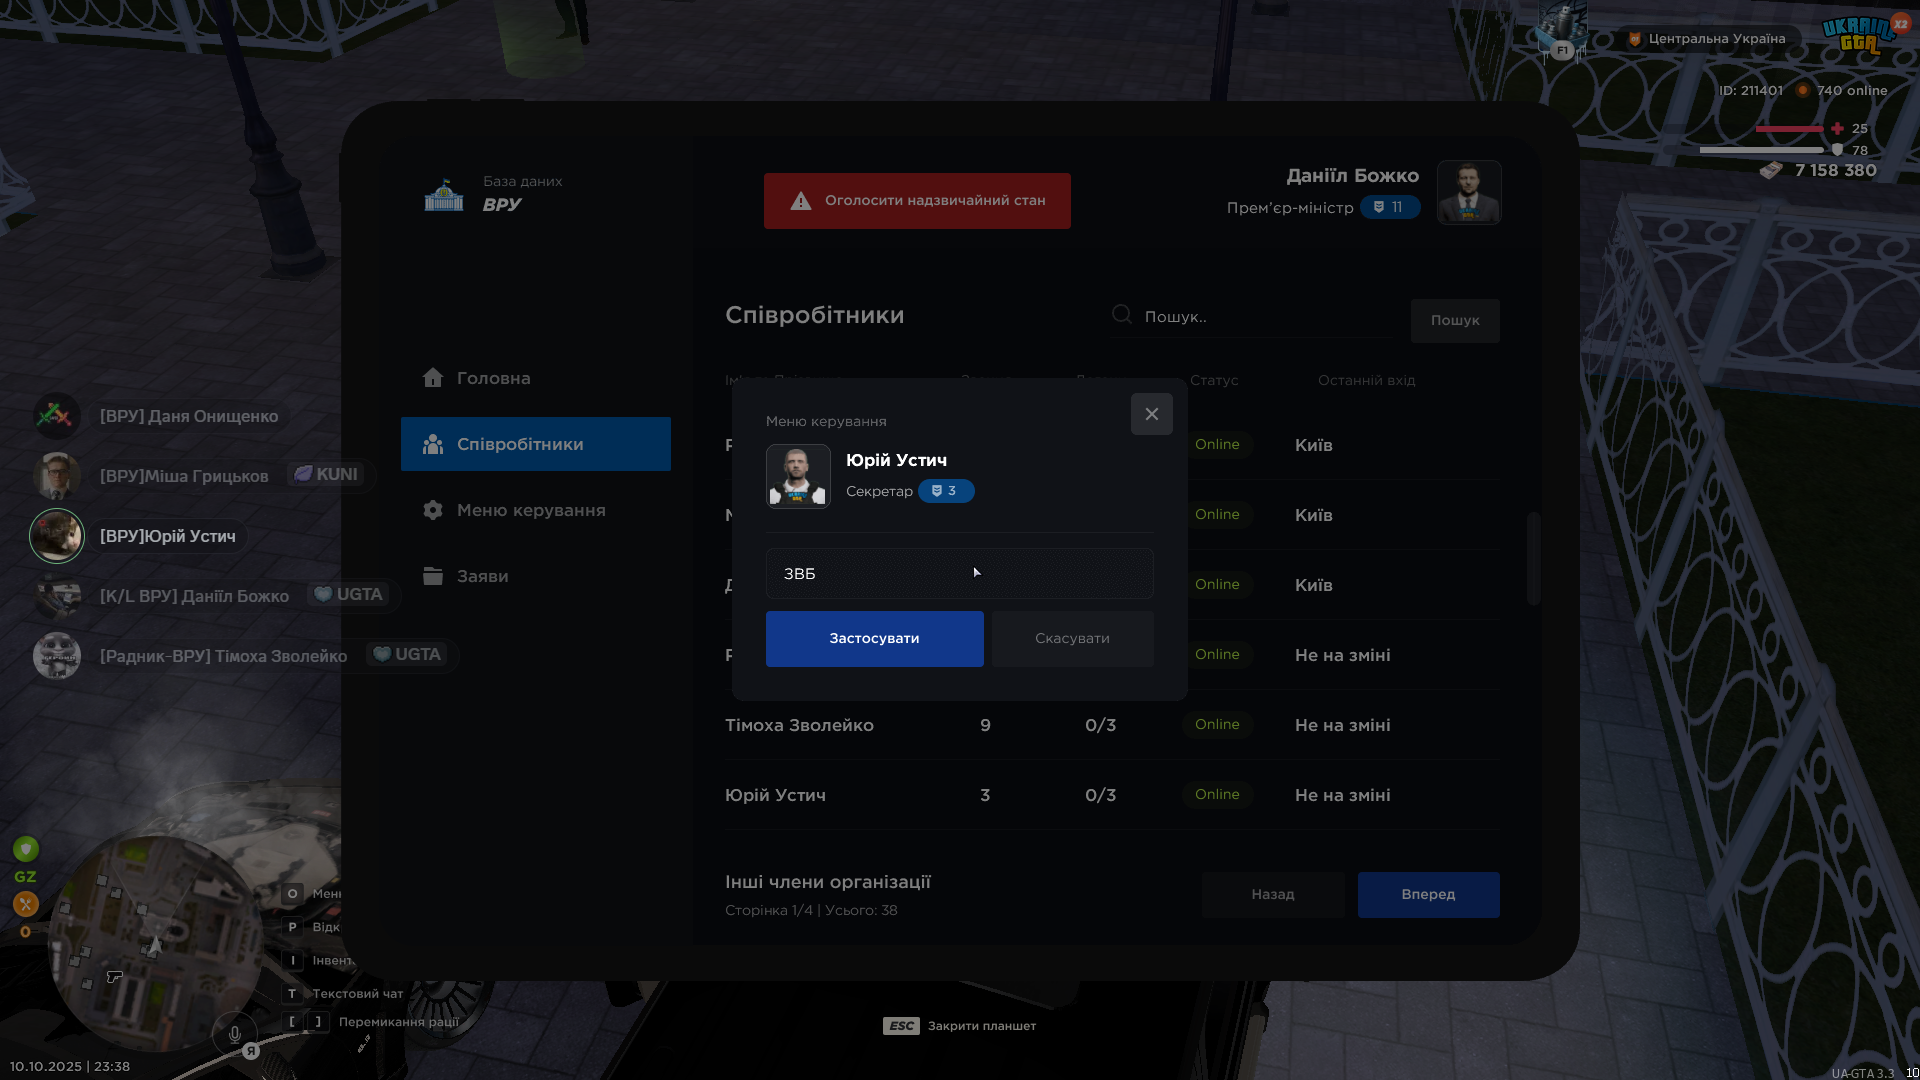Click the Центральна Україна server label
Screen dimensions: 1920x1080
click(1716, 39)
